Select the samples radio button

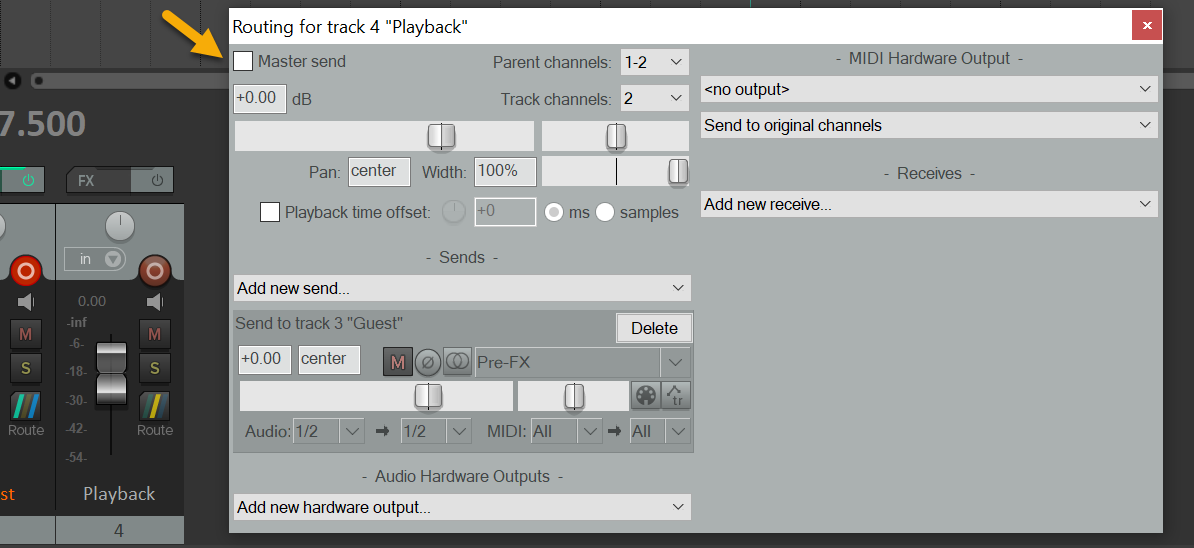pyautogui.click(x=605, y=212)
